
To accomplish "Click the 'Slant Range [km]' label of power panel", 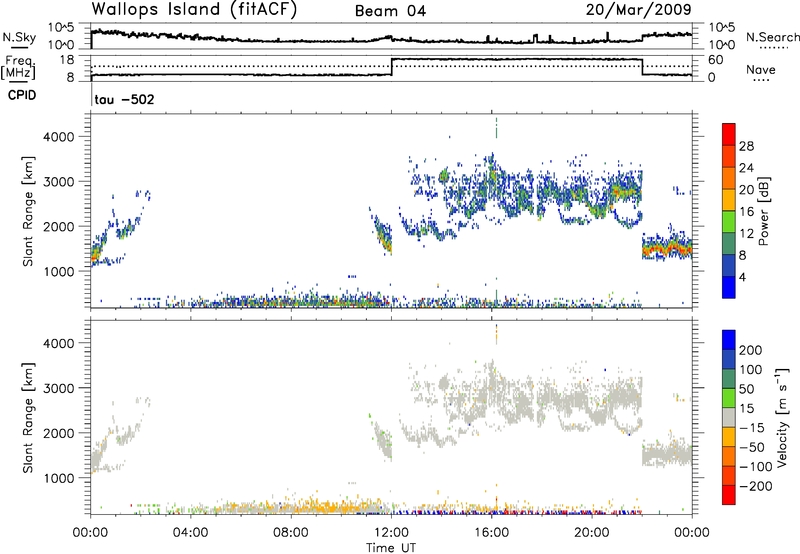I will coord(28,211).
